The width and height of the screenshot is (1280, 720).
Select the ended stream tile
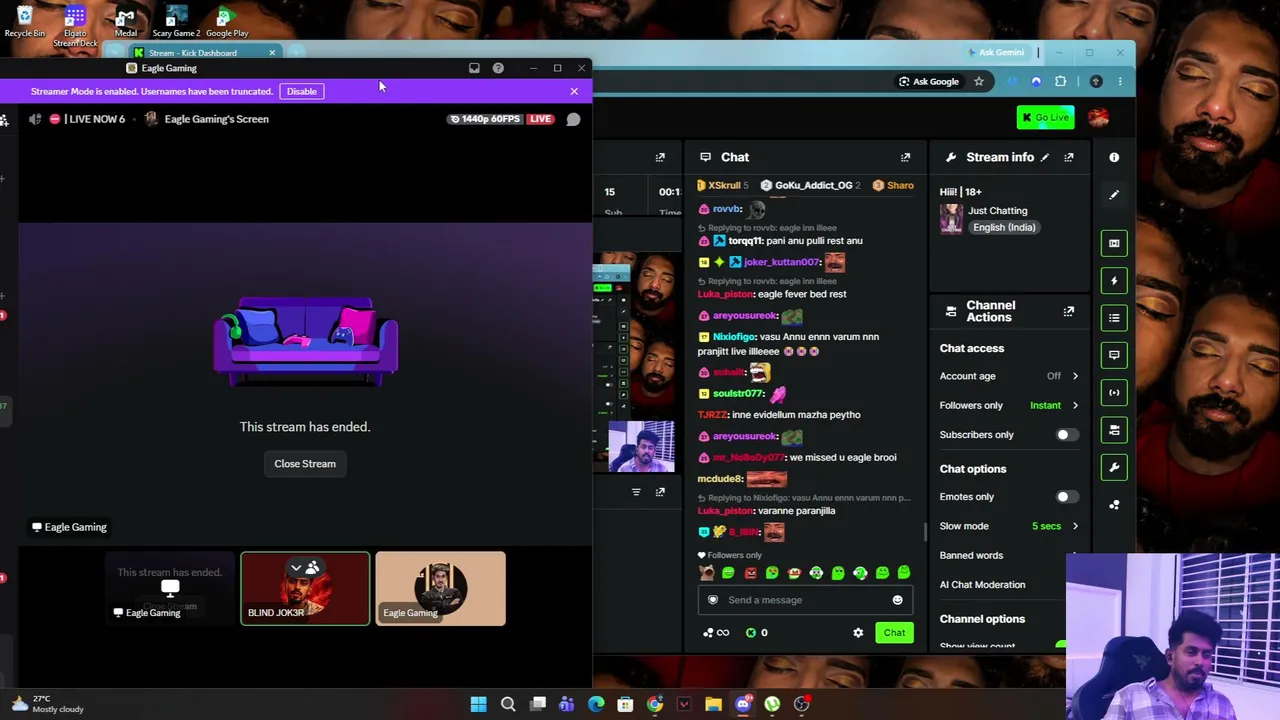coord(170,588)
